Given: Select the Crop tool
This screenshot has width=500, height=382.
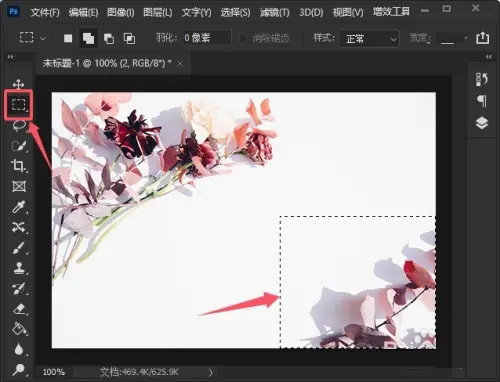Looking at the screenshot, I should coord(19,166).
